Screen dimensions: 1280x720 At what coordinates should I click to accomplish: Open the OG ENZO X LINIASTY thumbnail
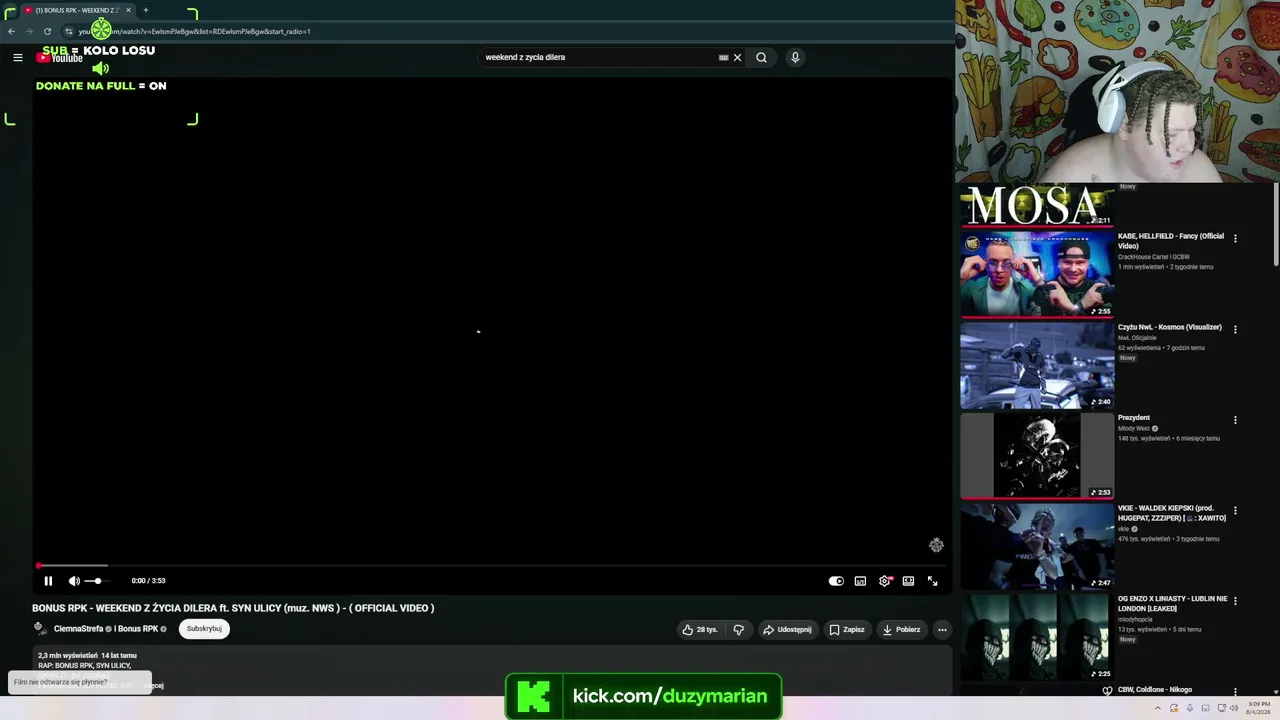click(1037, 637)
